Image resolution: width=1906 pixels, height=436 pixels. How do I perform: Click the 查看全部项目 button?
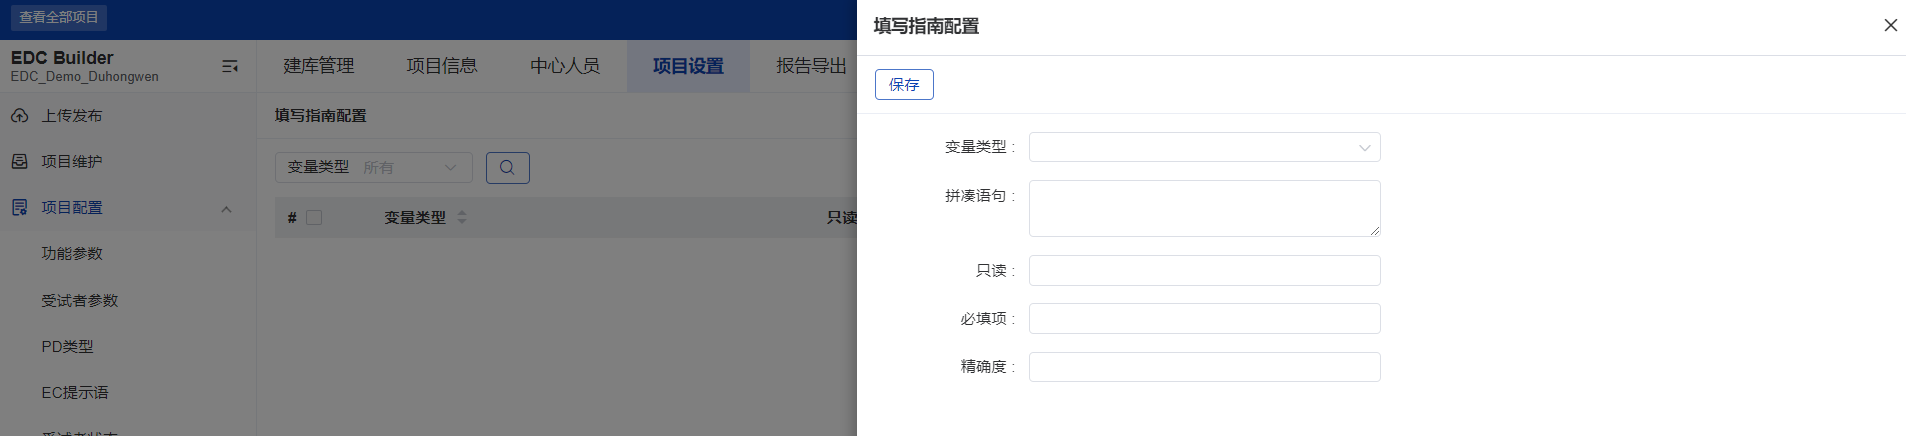coord(59,17)
